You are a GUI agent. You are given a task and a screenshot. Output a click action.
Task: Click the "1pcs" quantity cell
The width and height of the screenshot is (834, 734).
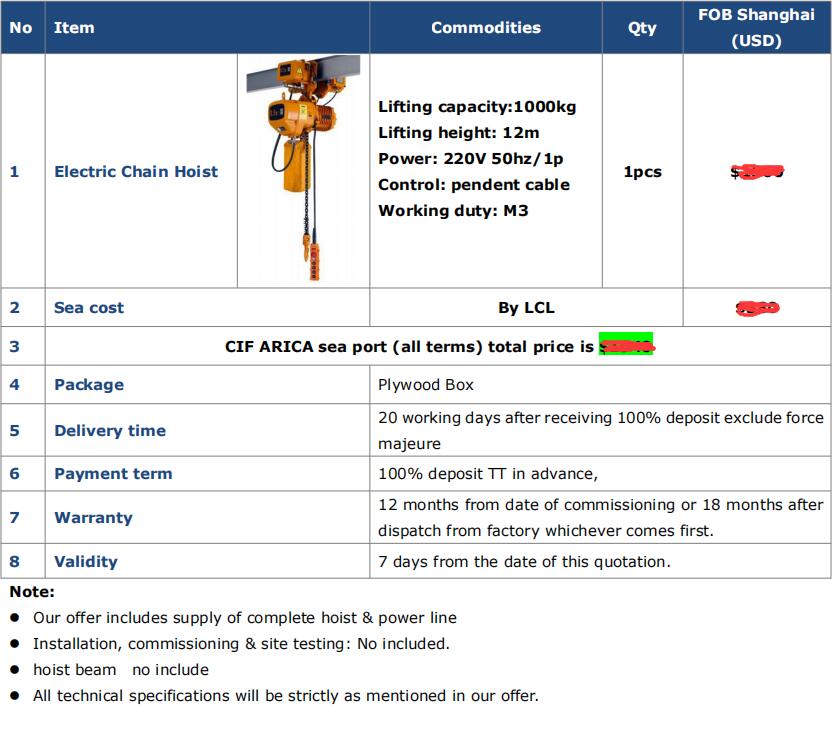[x=642, y=172]
